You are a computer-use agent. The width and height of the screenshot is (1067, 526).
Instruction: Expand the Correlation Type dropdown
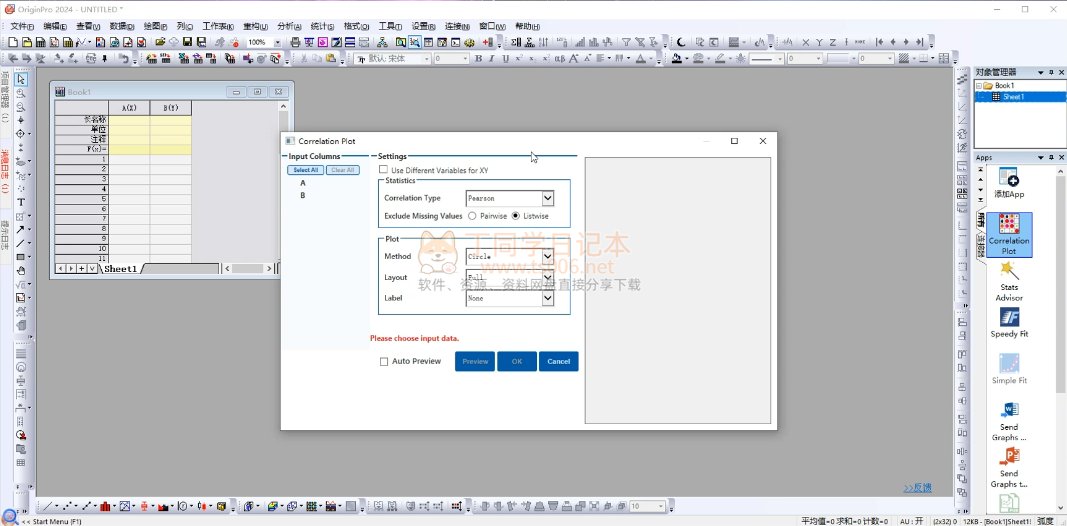click(547, 199)
